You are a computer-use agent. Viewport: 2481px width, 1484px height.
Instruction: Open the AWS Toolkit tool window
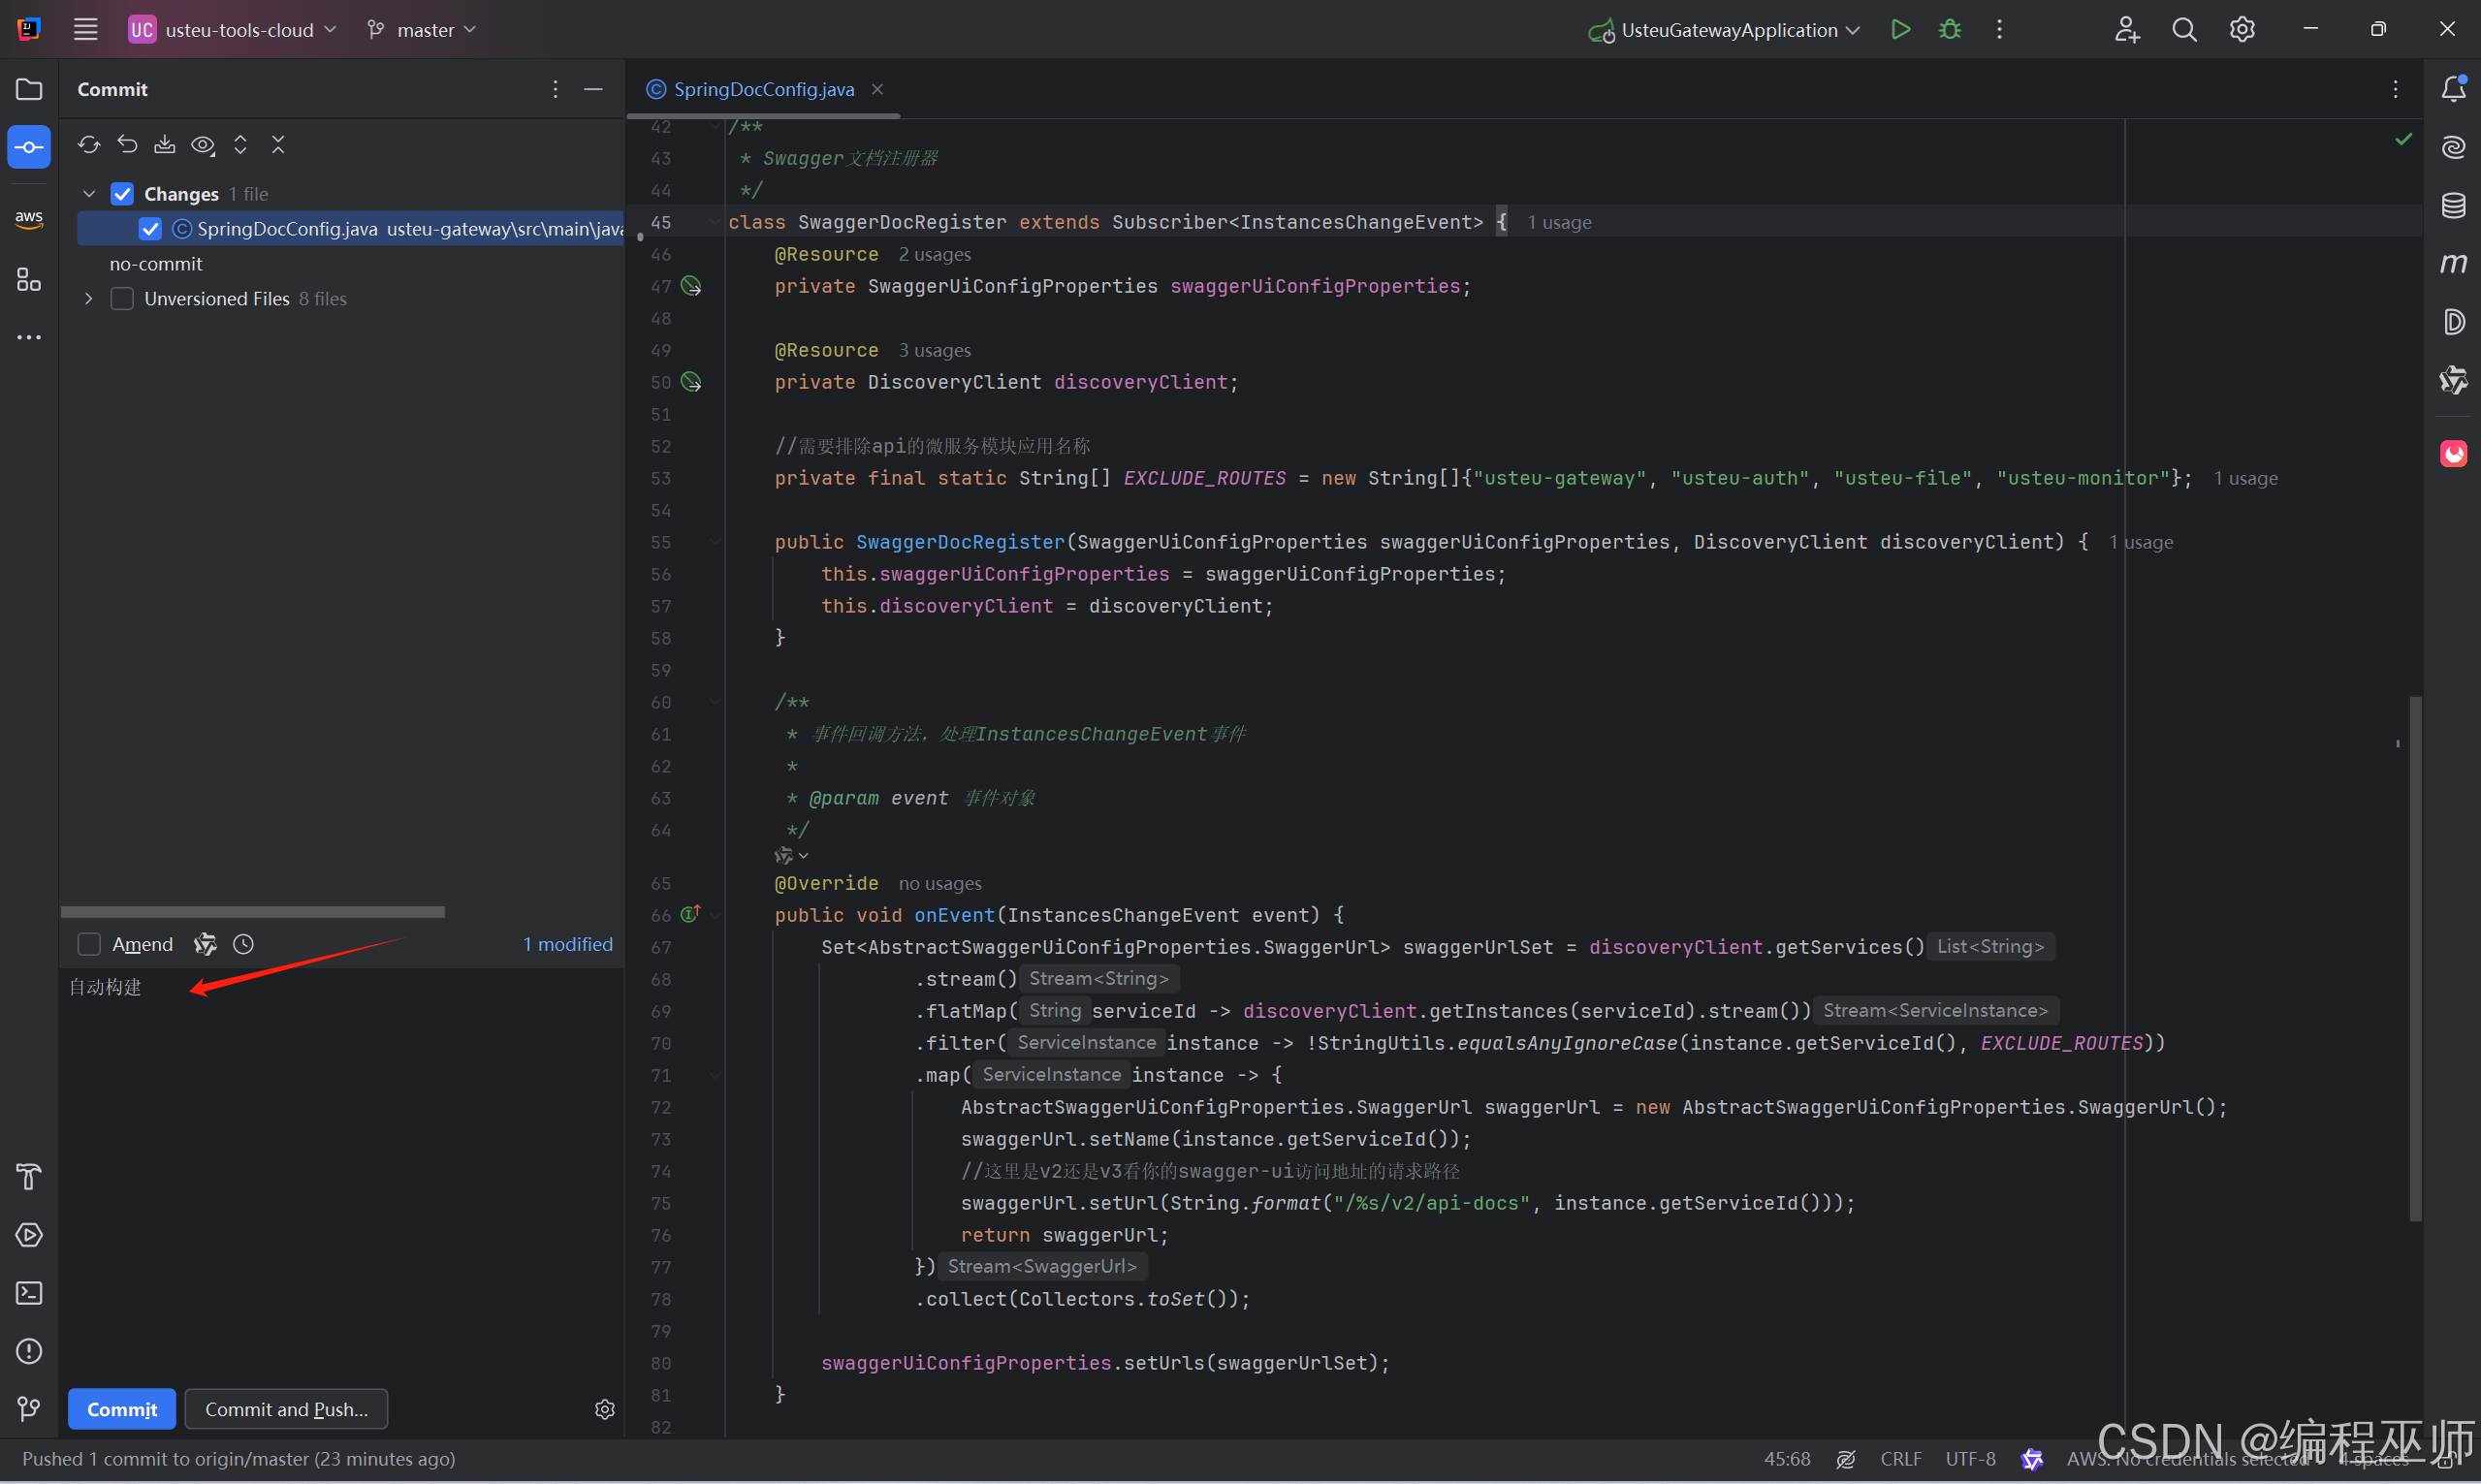tap(29, 218)
